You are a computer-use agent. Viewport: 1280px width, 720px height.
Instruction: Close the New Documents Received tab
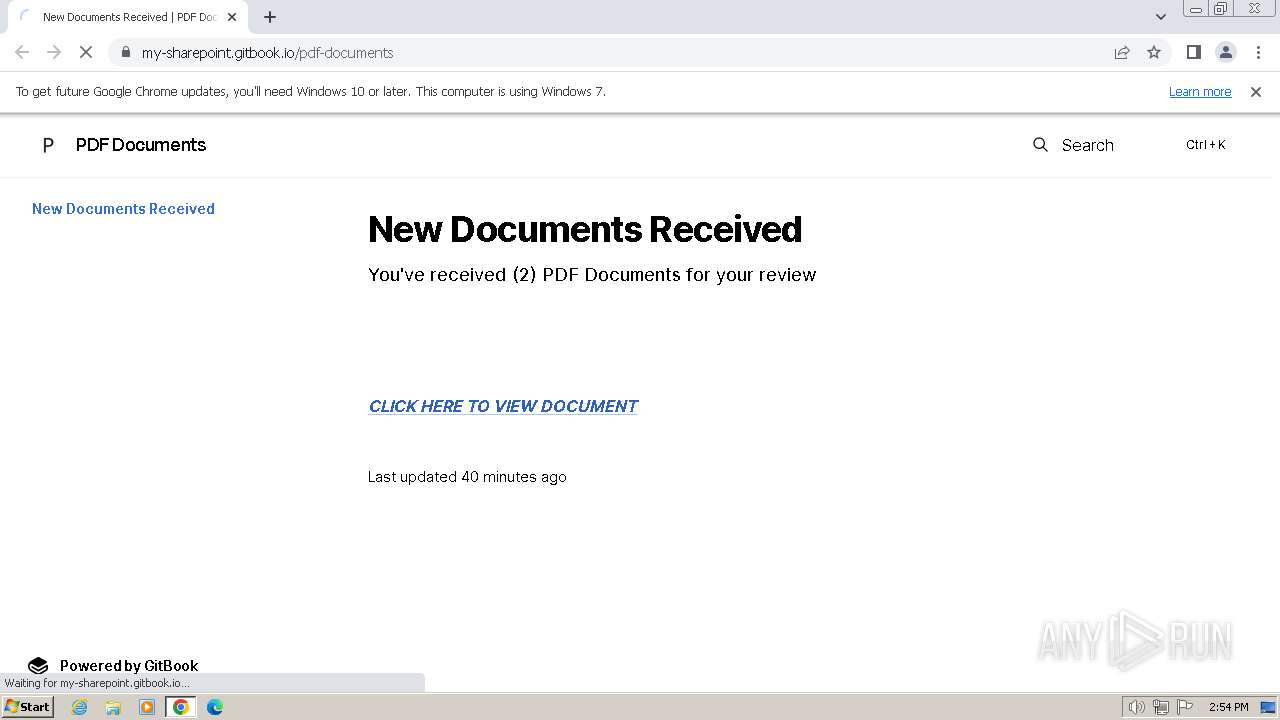tap(232, 17)
